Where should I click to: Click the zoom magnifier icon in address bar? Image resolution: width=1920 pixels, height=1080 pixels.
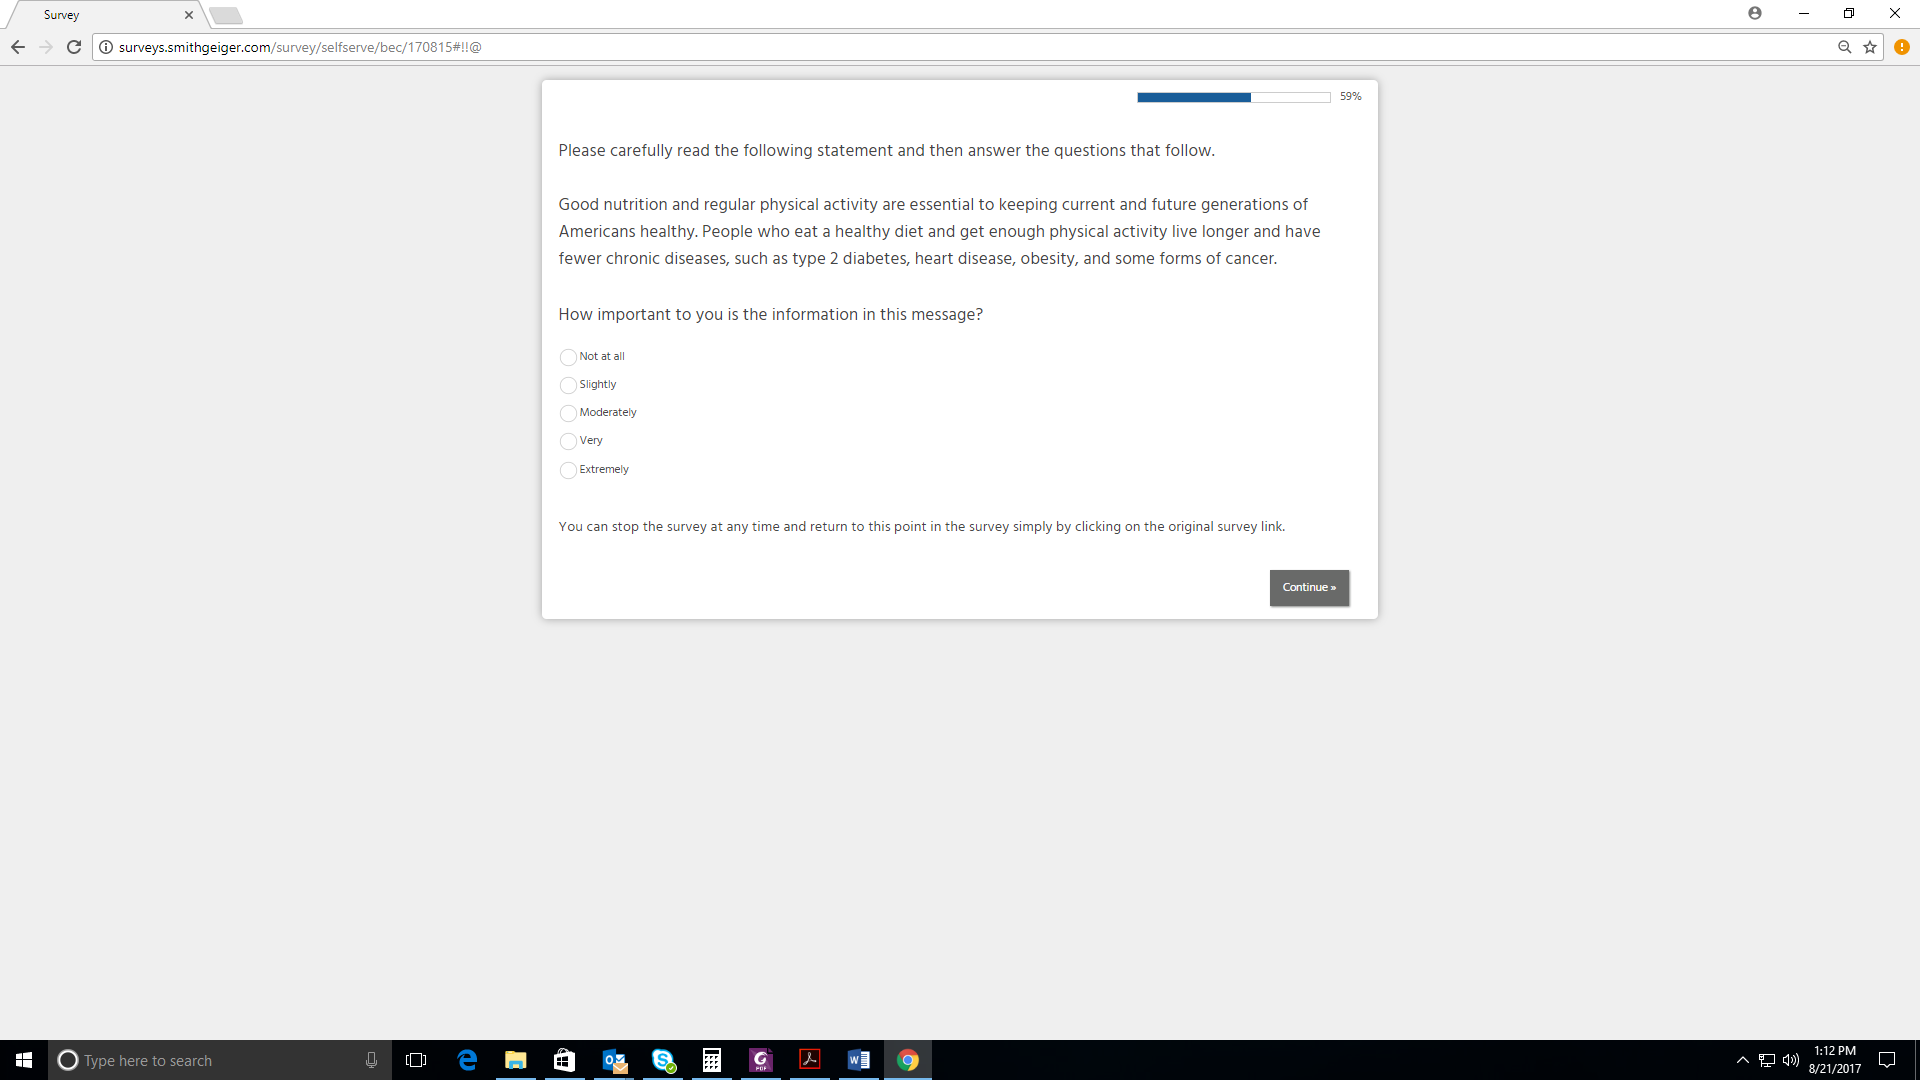pyautogui.click(x=1845, y=47)
